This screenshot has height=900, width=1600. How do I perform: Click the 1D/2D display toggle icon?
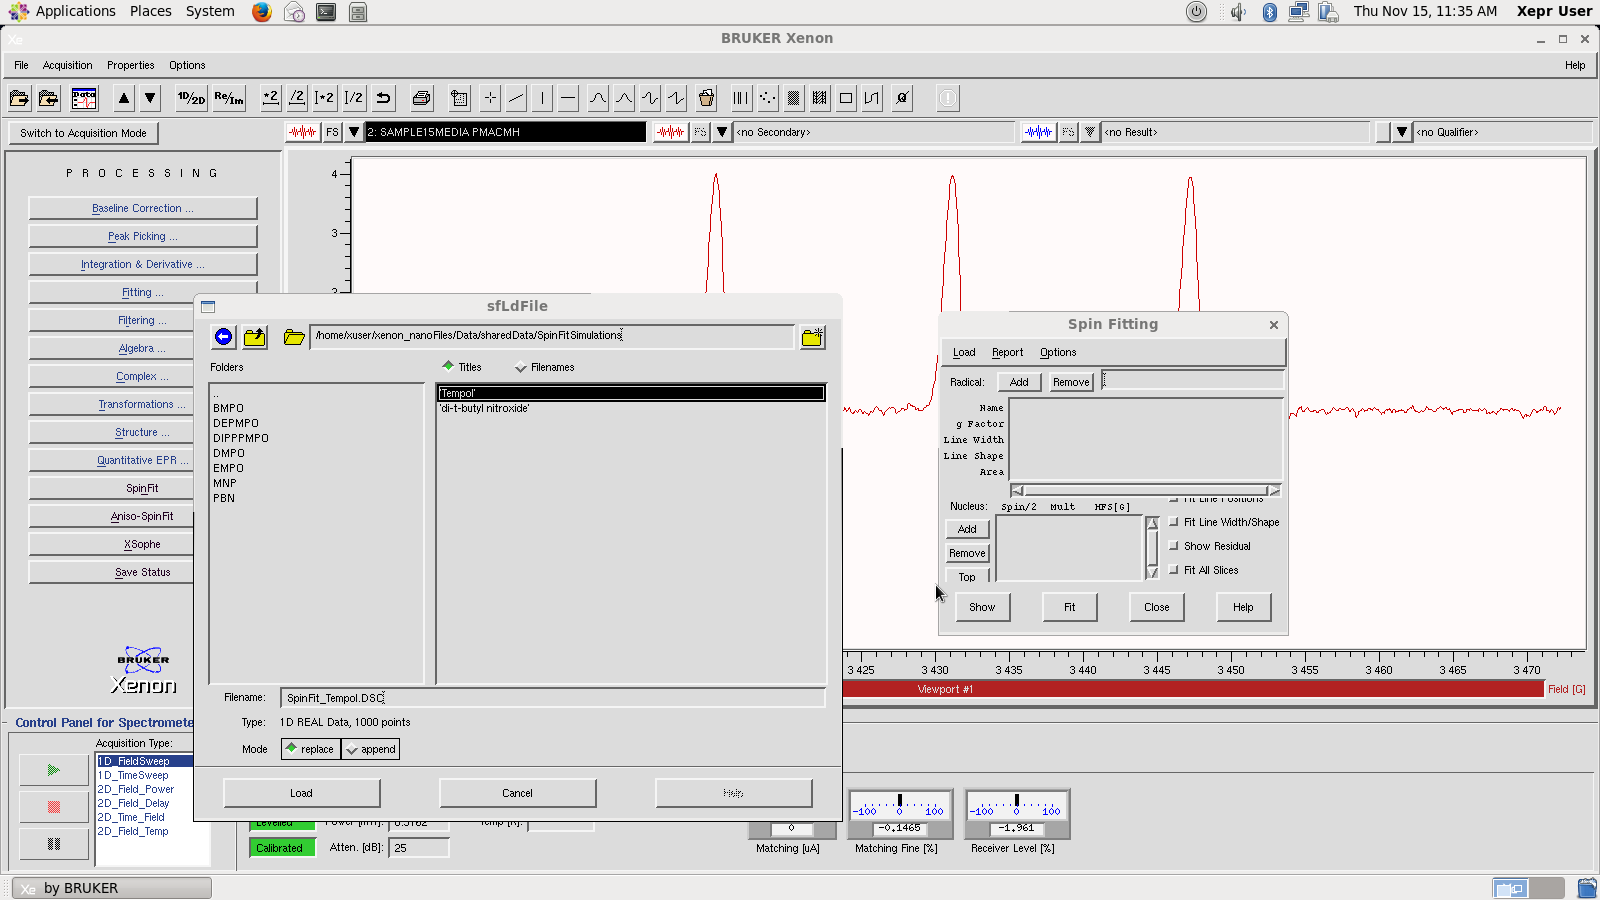point(191,98)
